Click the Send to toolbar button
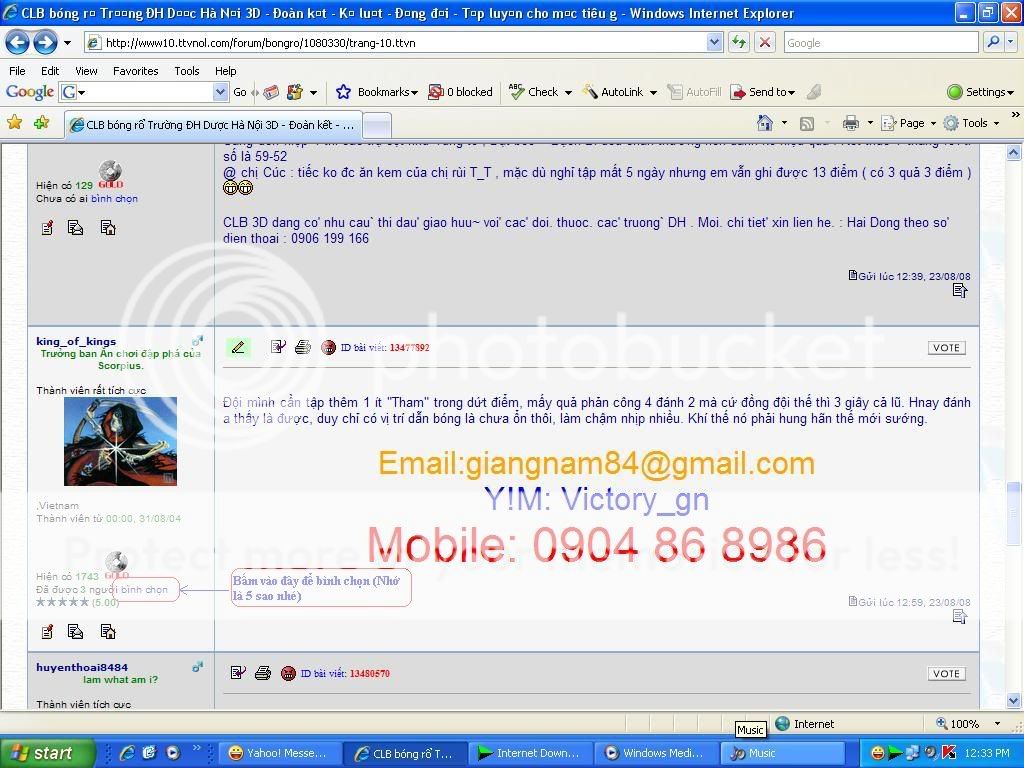This screenshot has width=1024, height=768. (762, 92)
